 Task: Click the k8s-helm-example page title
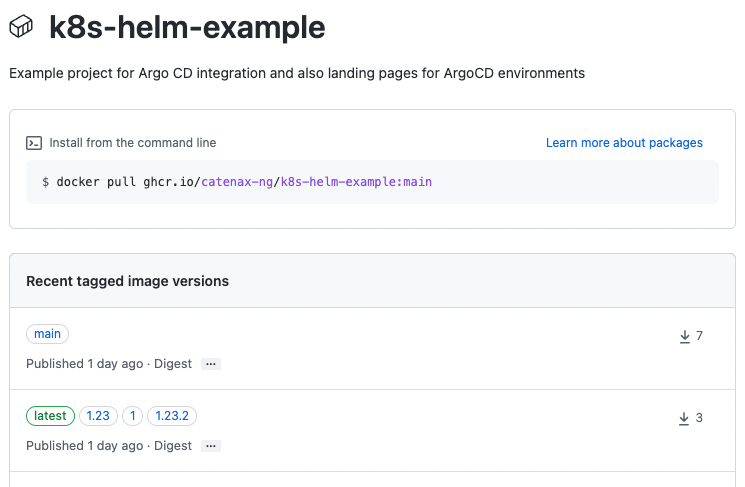(187, 28)
